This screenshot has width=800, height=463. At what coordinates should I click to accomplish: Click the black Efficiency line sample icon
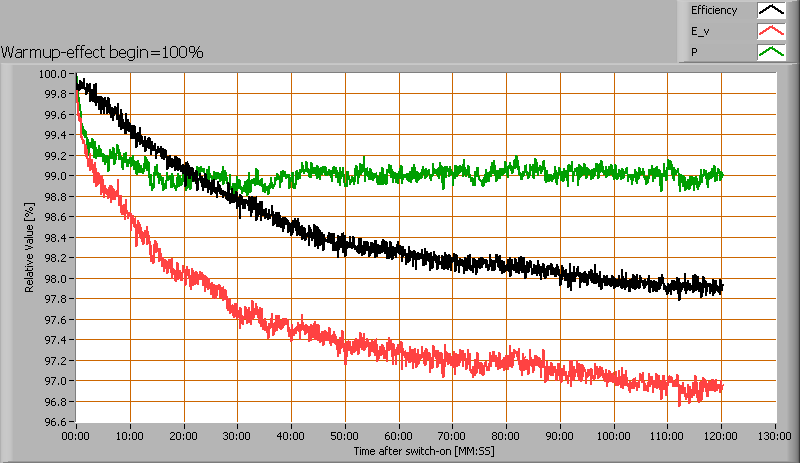point(770,11)
